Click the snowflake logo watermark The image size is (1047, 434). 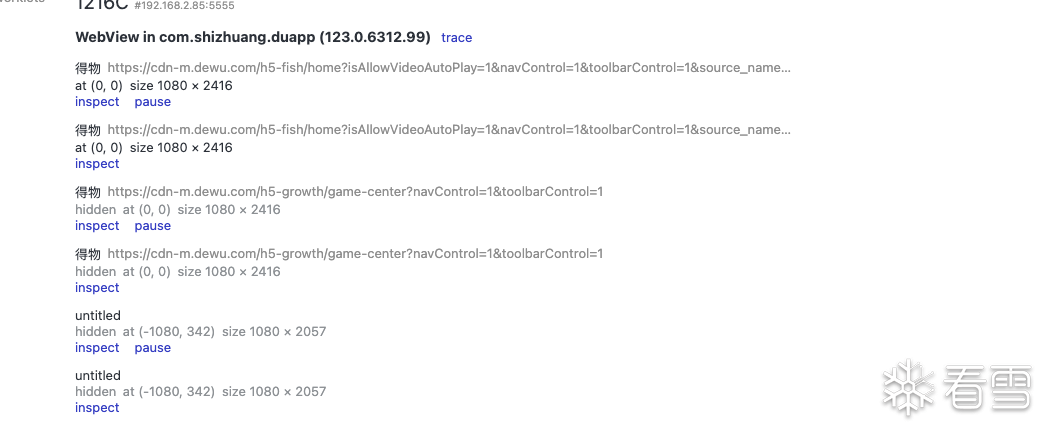(x=907, y=387)
